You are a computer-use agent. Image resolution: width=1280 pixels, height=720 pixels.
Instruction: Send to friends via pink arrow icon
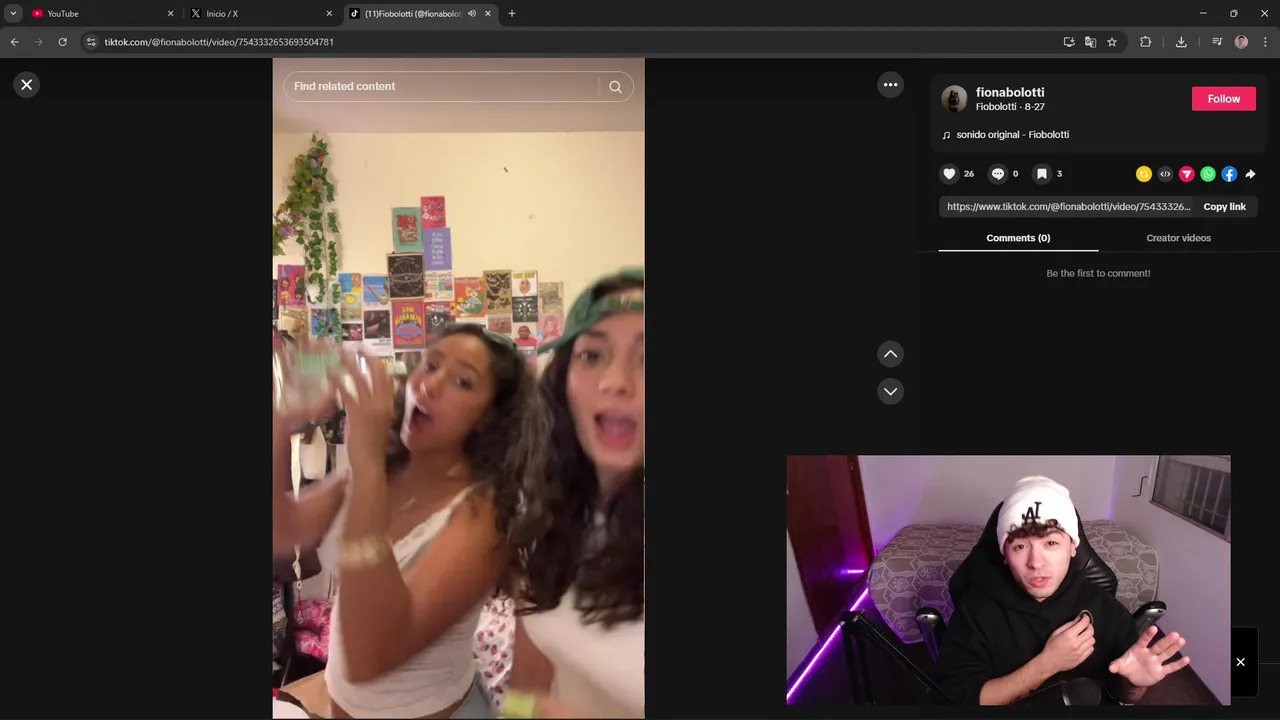[x=1187, y=174]
